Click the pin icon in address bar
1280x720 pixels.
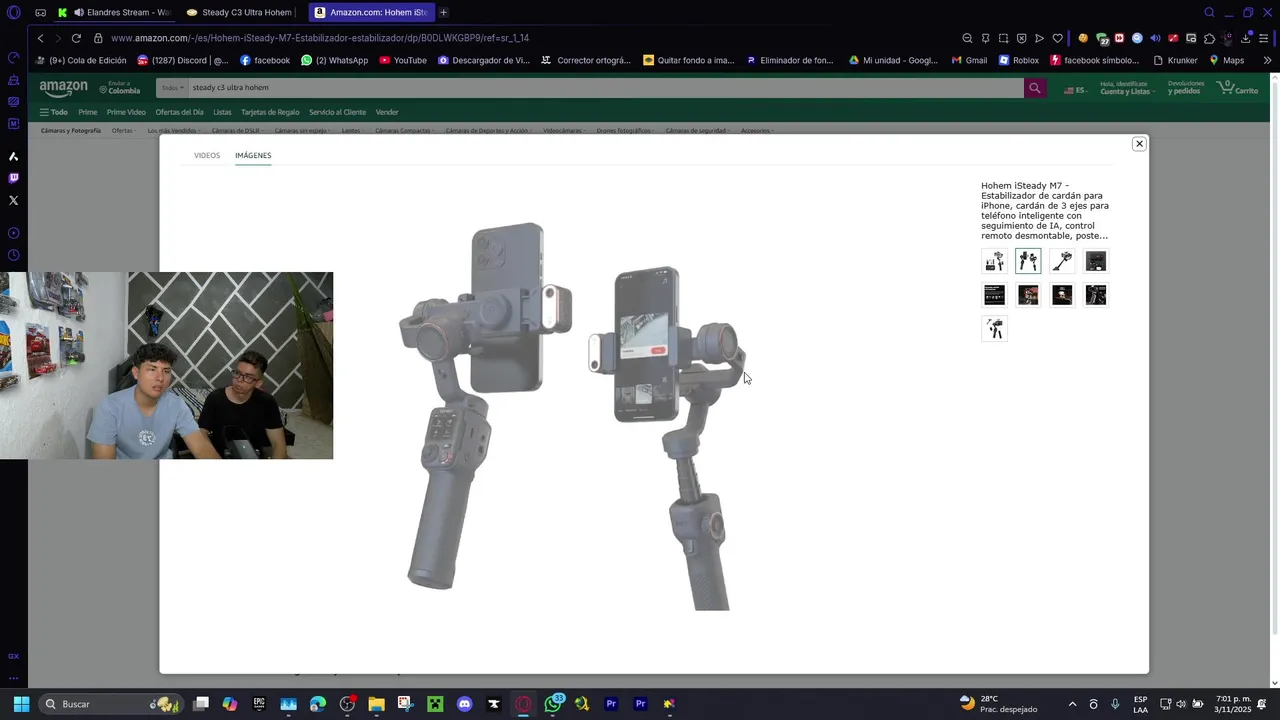985,38
